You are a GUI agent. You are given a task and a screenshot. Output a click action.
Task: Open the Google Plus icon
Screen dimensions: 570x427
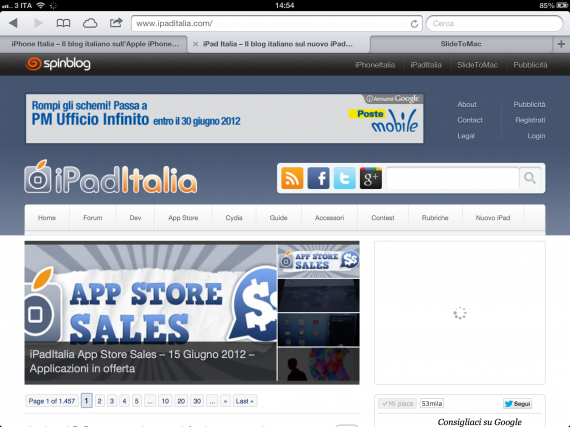pos(371,178)
